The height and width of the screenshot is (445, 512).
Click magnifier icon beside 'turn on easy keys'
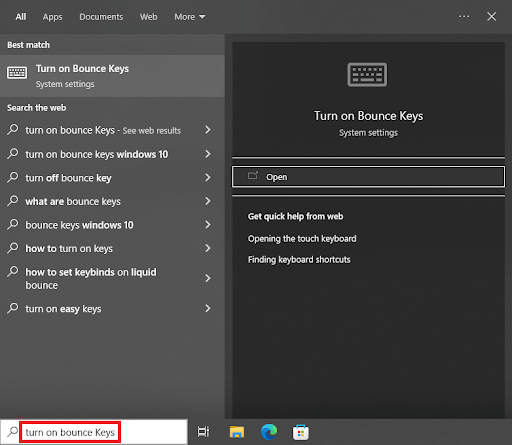13,308
